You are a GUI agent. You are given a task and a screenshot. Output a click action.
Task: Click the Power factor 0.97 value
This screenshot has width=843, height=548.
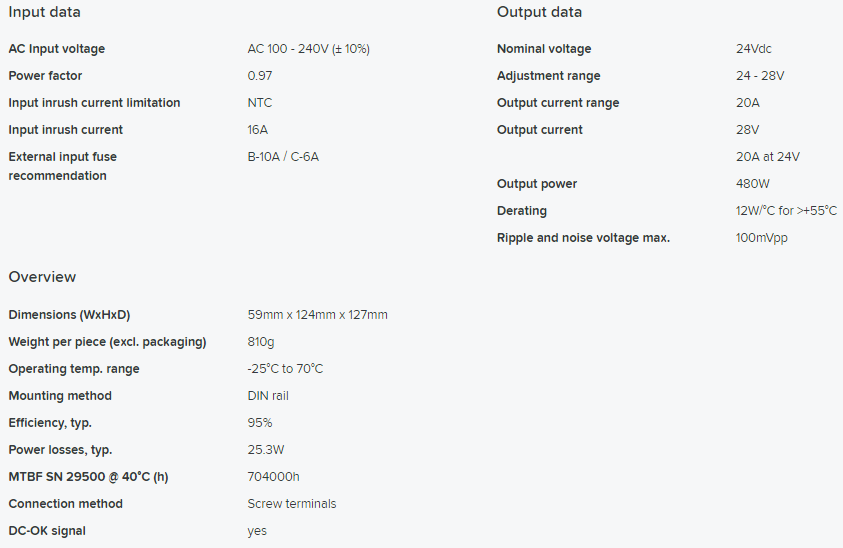tap(260, 75)
